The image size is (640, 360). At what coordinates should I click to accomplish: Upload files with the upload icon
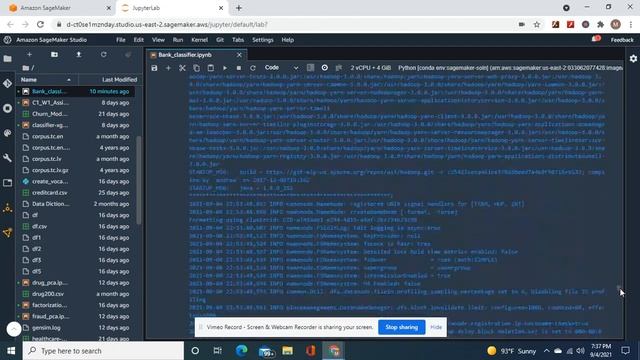pyautogui.click(x=79, y=55)
